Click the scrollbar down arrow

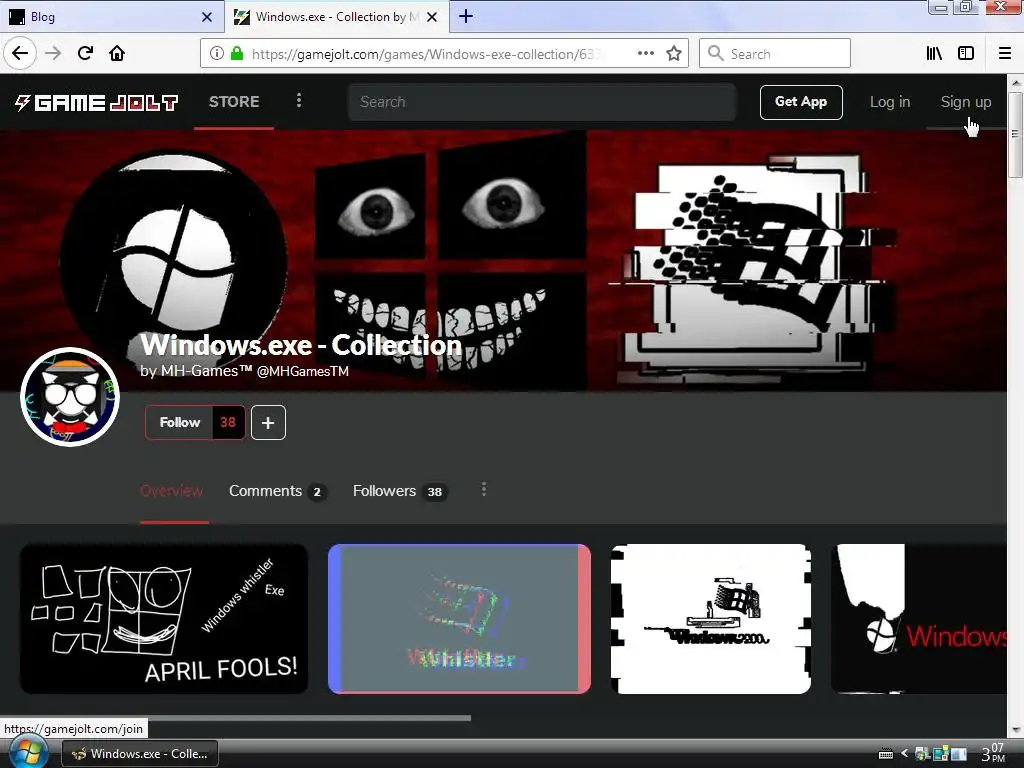pos(1016,730)
